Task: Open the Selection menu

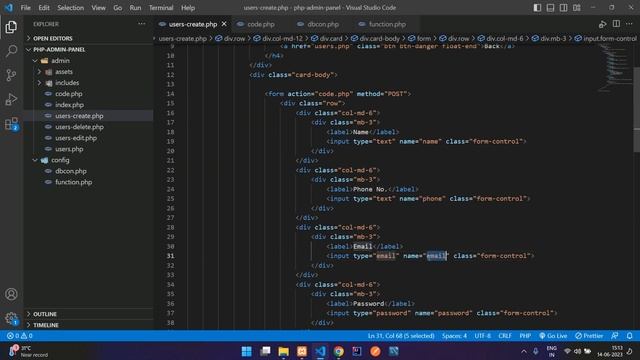Action: click(70, 8)
